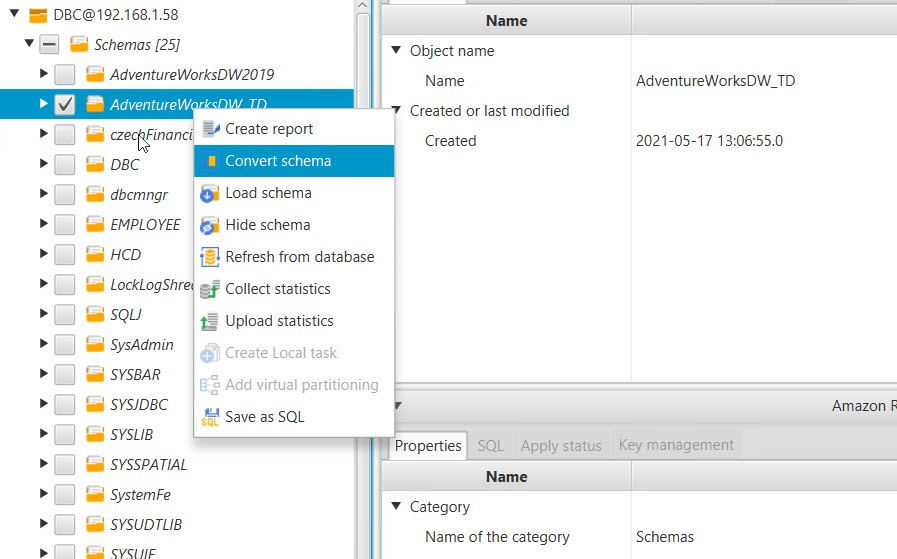Check the HCD schema checkbox
897x559 pixels.
point(65,254)
